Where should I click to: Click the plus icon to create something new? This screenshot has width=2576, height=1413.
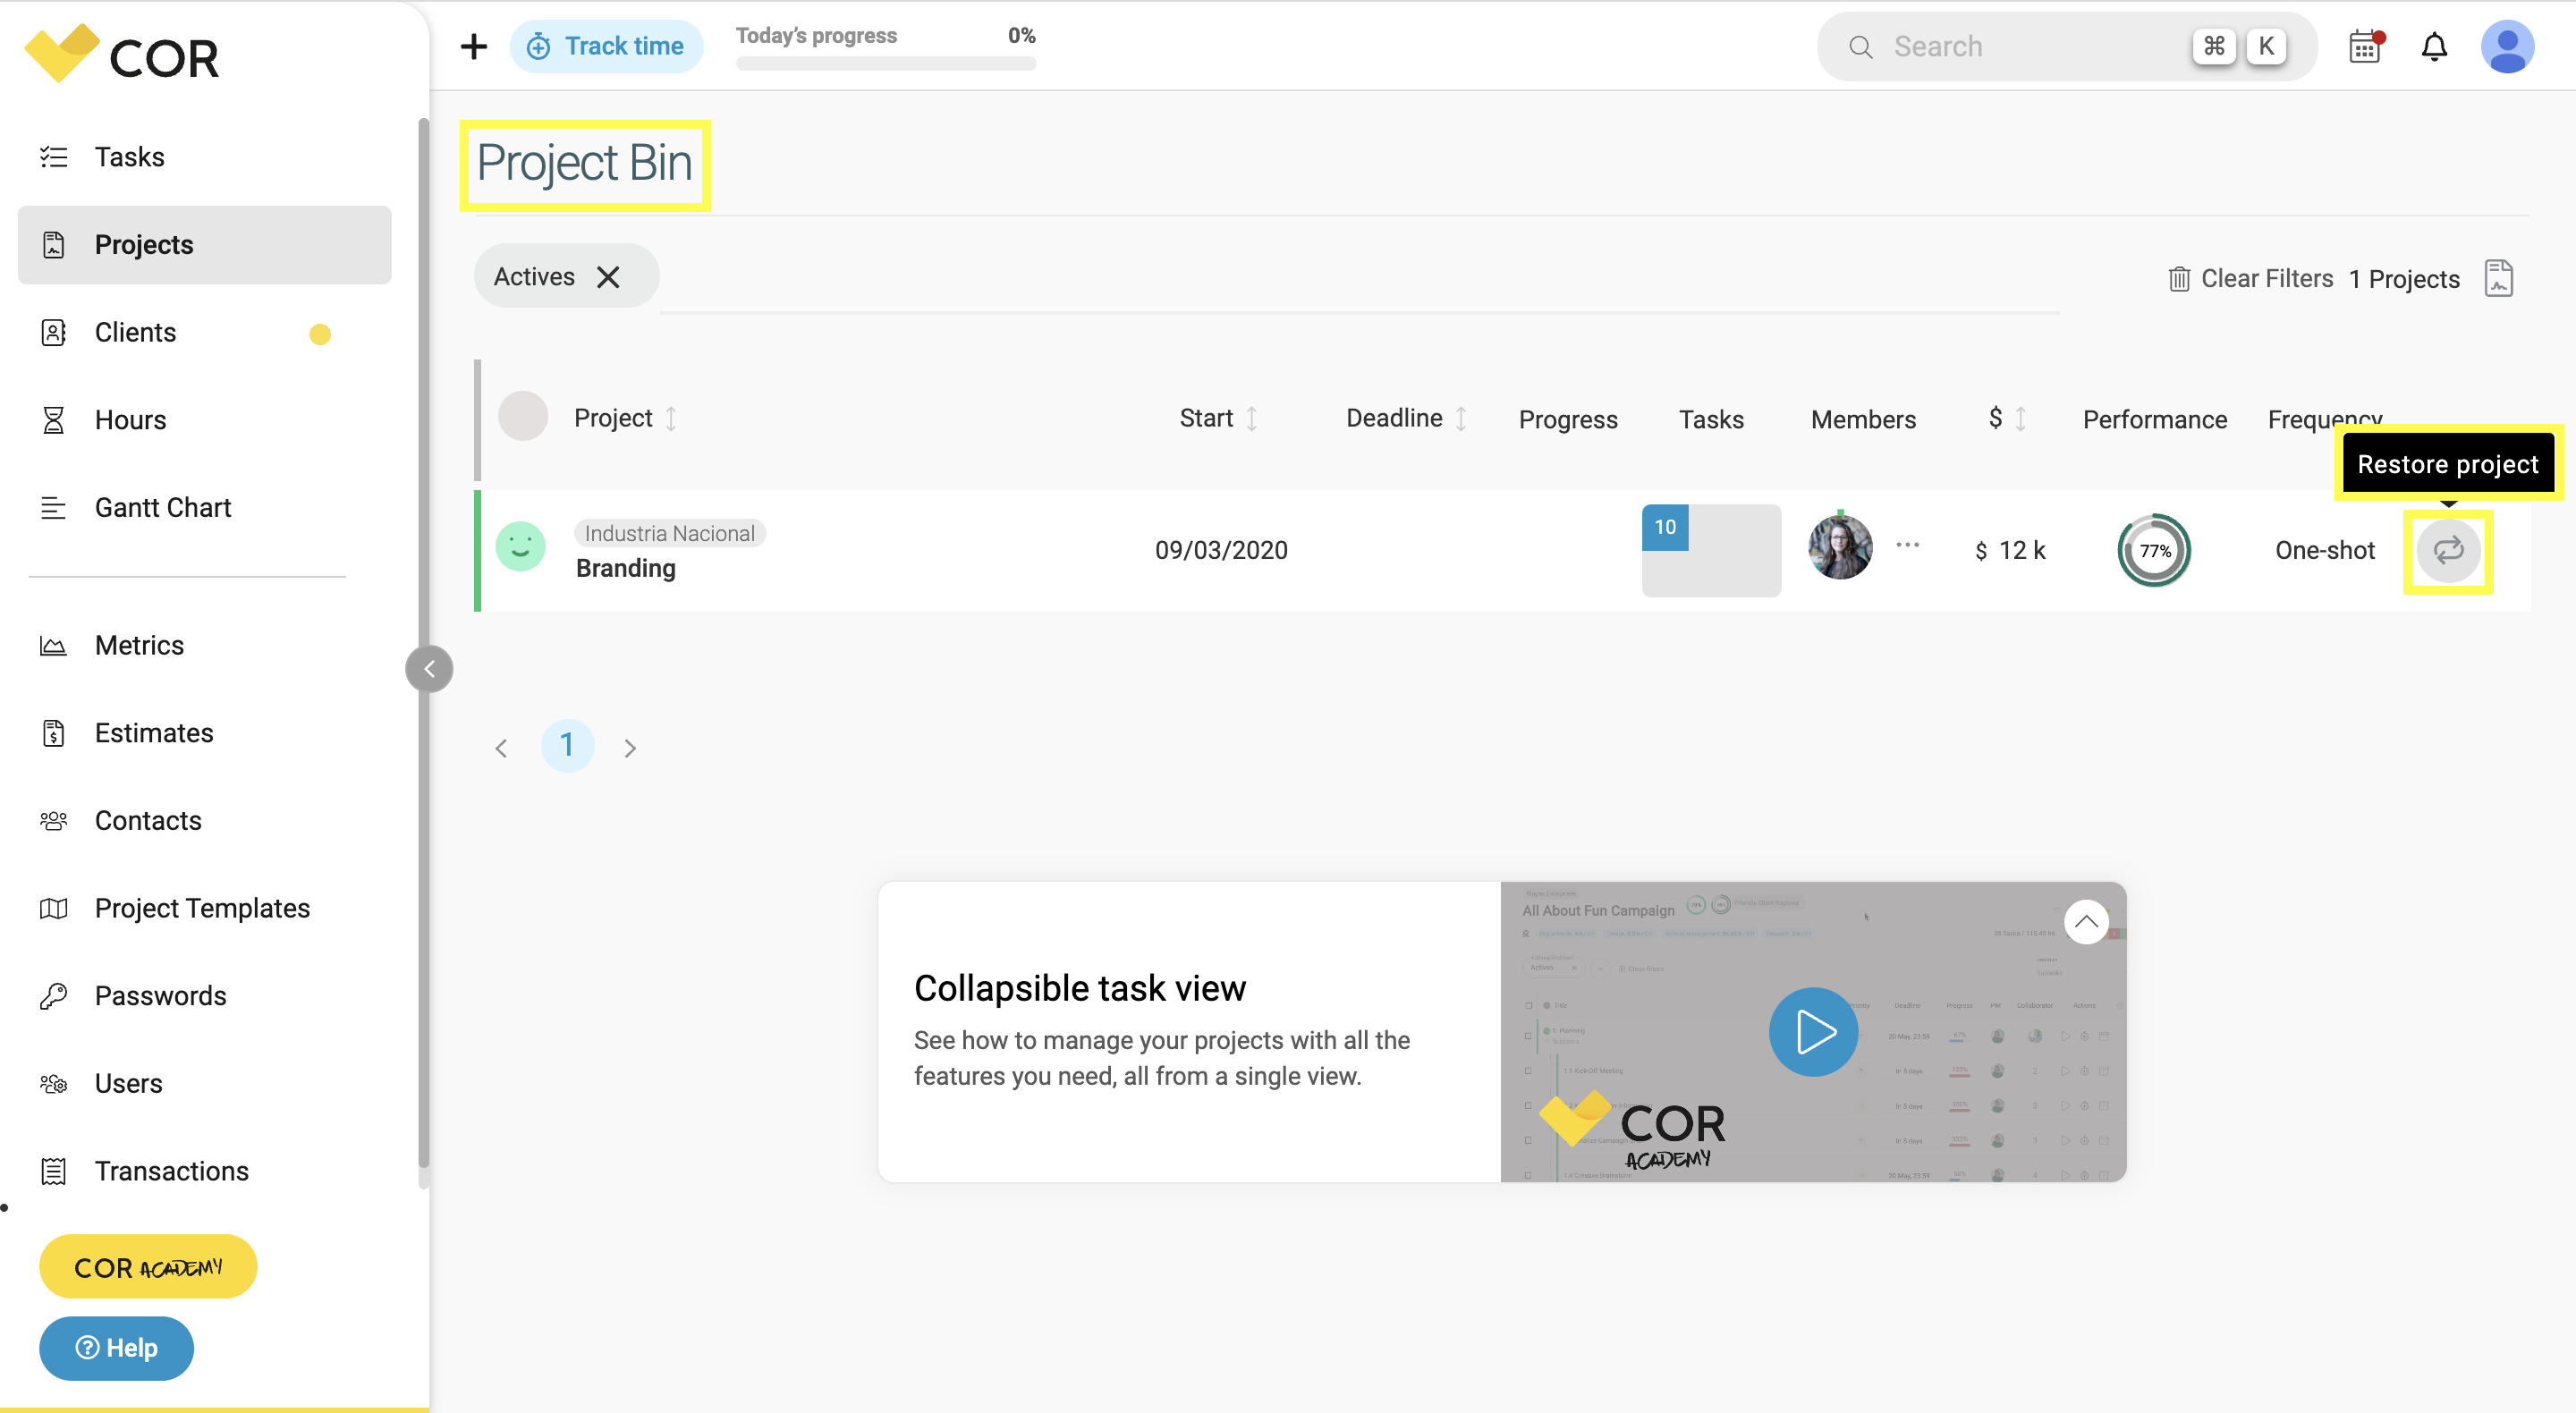pyautogui.click(x=472, y=46)
